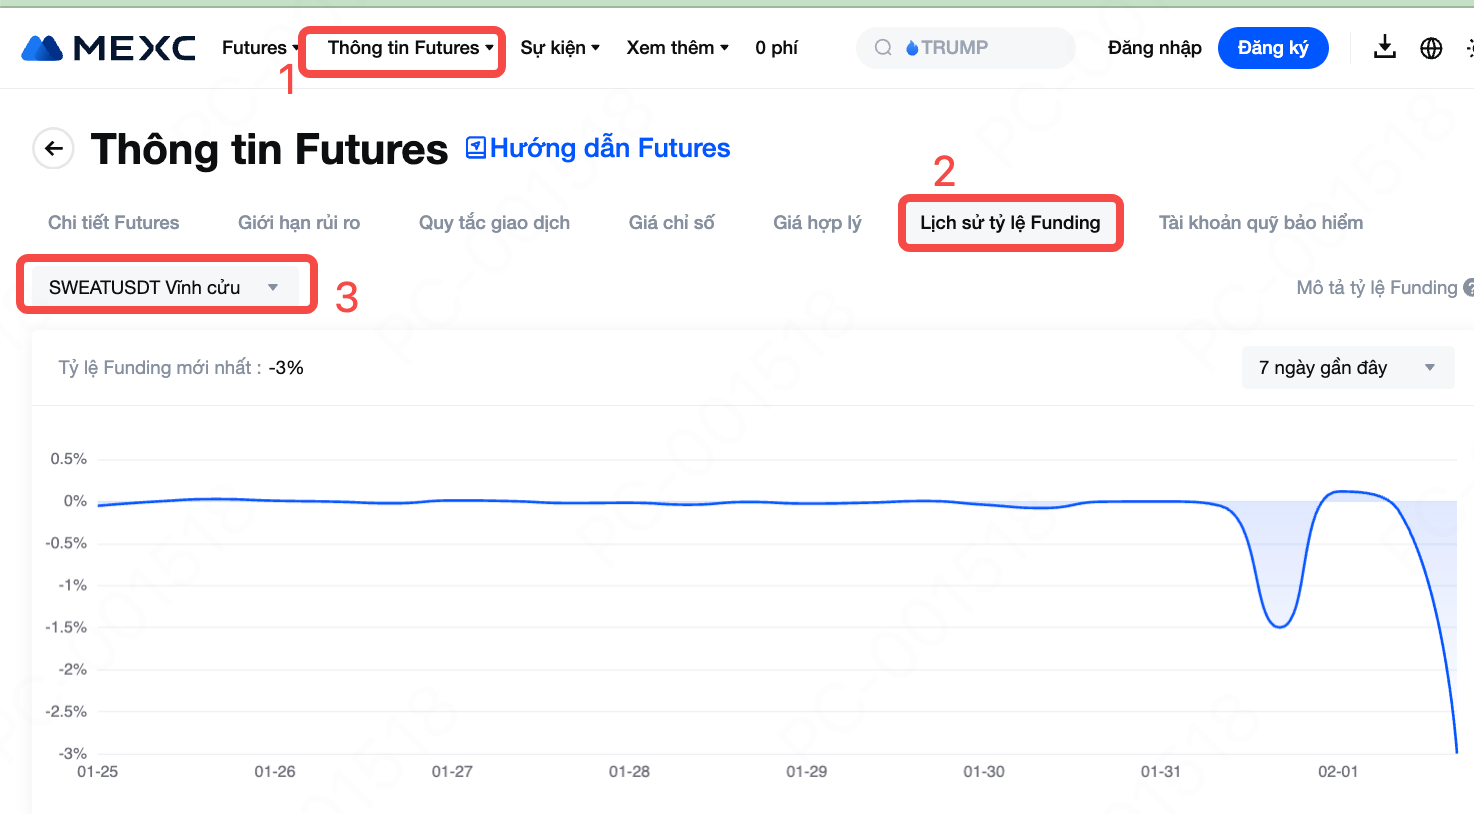The width and height of the screenshot is (1474, 814).
Task: Switch to Lịch sử tỷ lệ Funding tab
Action: pyautogui.click(x=1010, y=223)
